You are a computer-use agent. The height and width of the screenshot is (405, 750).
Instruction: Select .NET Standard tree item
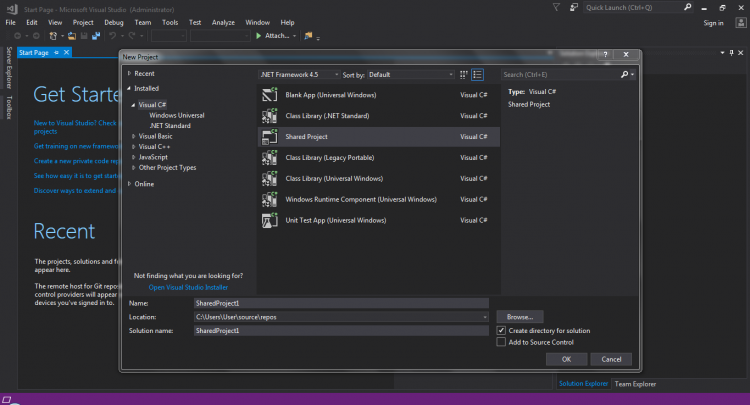coord(170,126)
